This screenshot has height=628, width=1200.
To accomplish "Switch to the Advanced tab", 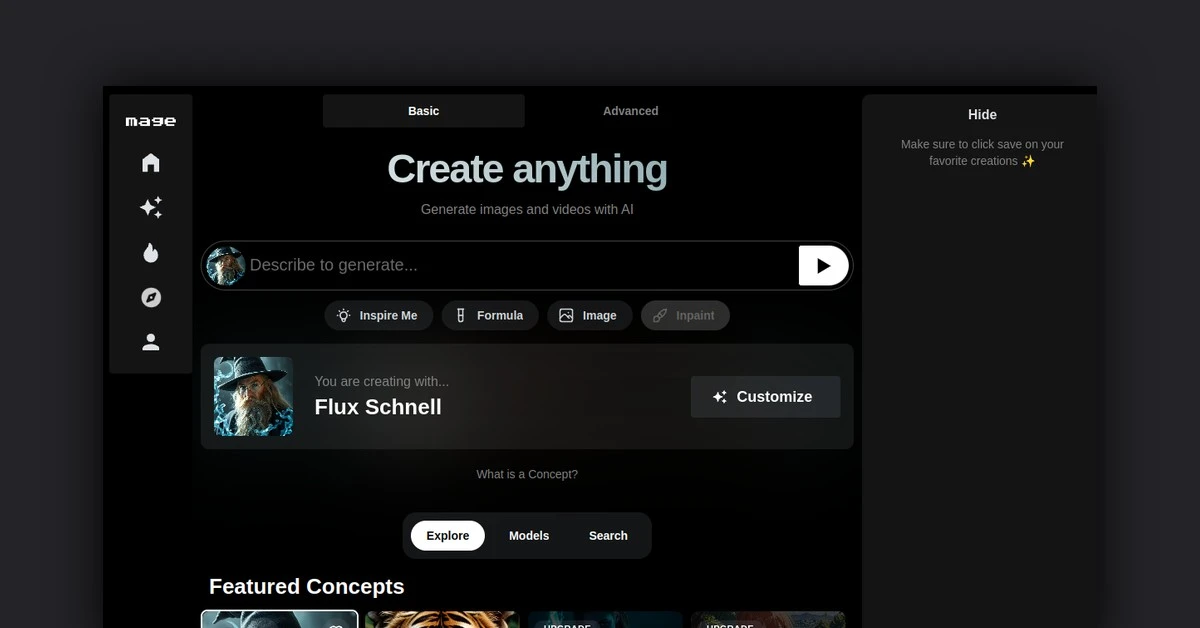I will 630,111.
